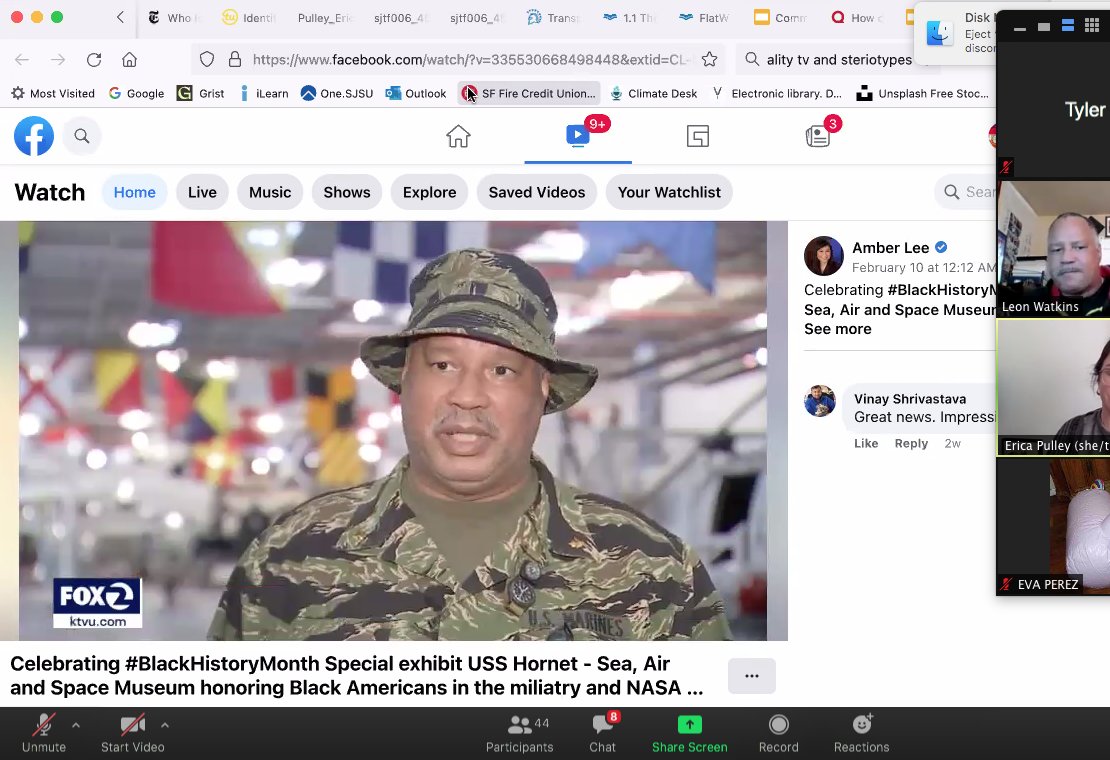The image size is (1110, 760).
Task: Click Erica Pulley video tile in Zoom
Action: click(x=1053, y=388)
